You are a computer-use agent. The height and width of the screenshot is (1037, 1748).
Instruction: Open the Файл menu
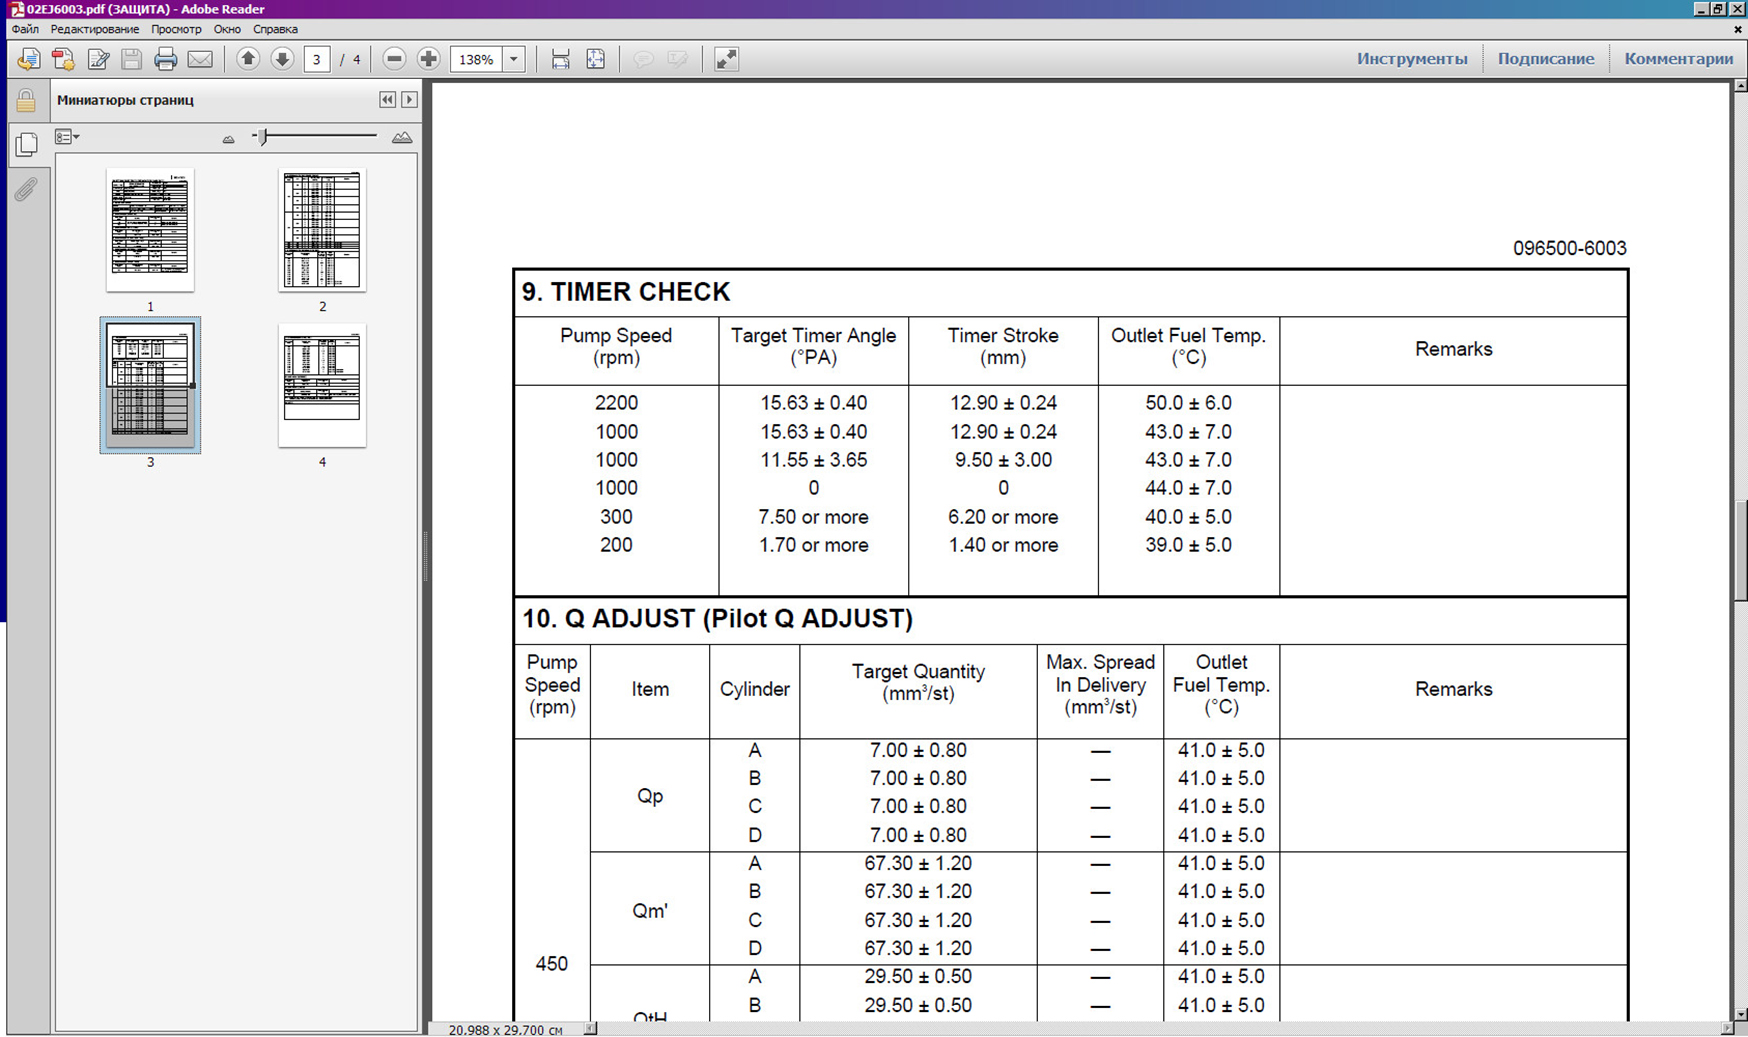coord(25,30)
